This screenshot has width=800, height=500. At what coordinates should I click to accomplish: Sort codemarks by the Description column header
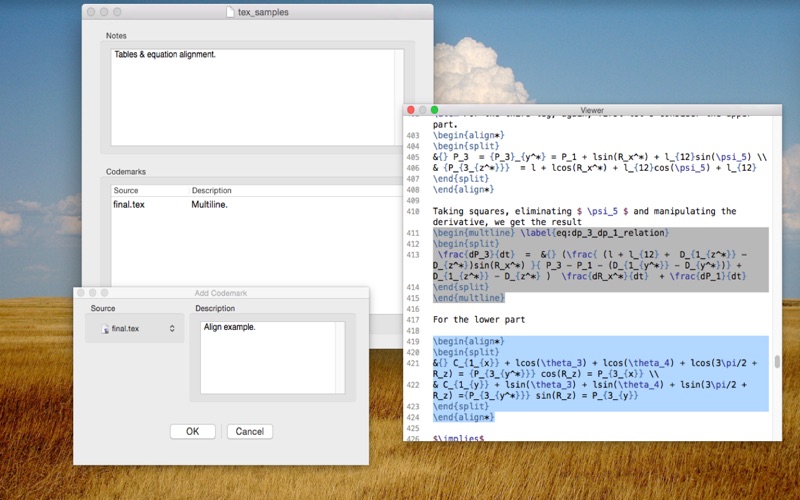[296, 190]
